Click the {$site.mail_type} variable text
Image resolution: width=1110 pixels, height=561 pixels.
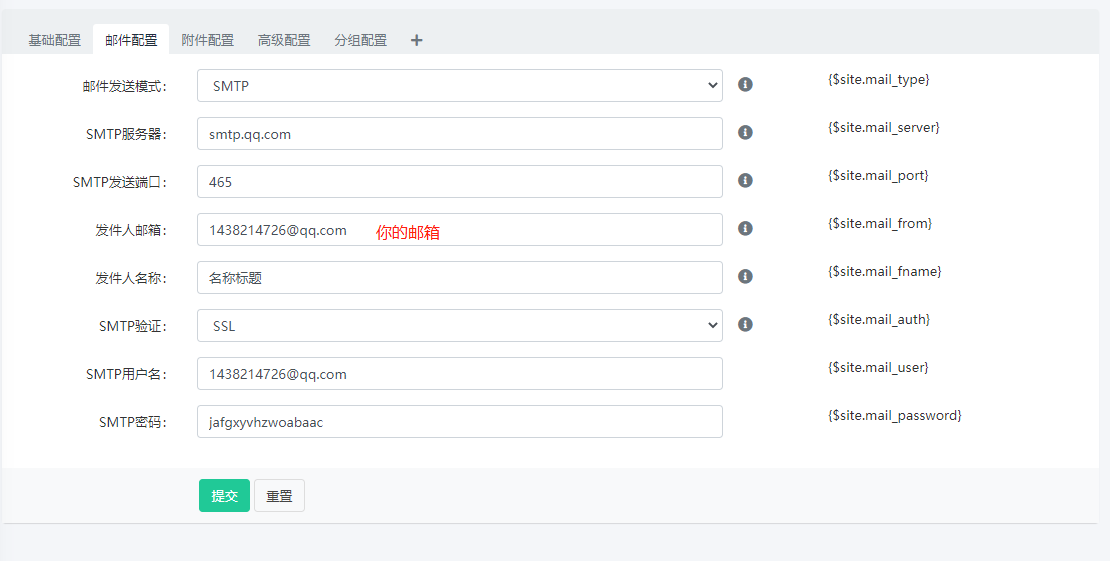pyautogui.click(x=879, y=79)
